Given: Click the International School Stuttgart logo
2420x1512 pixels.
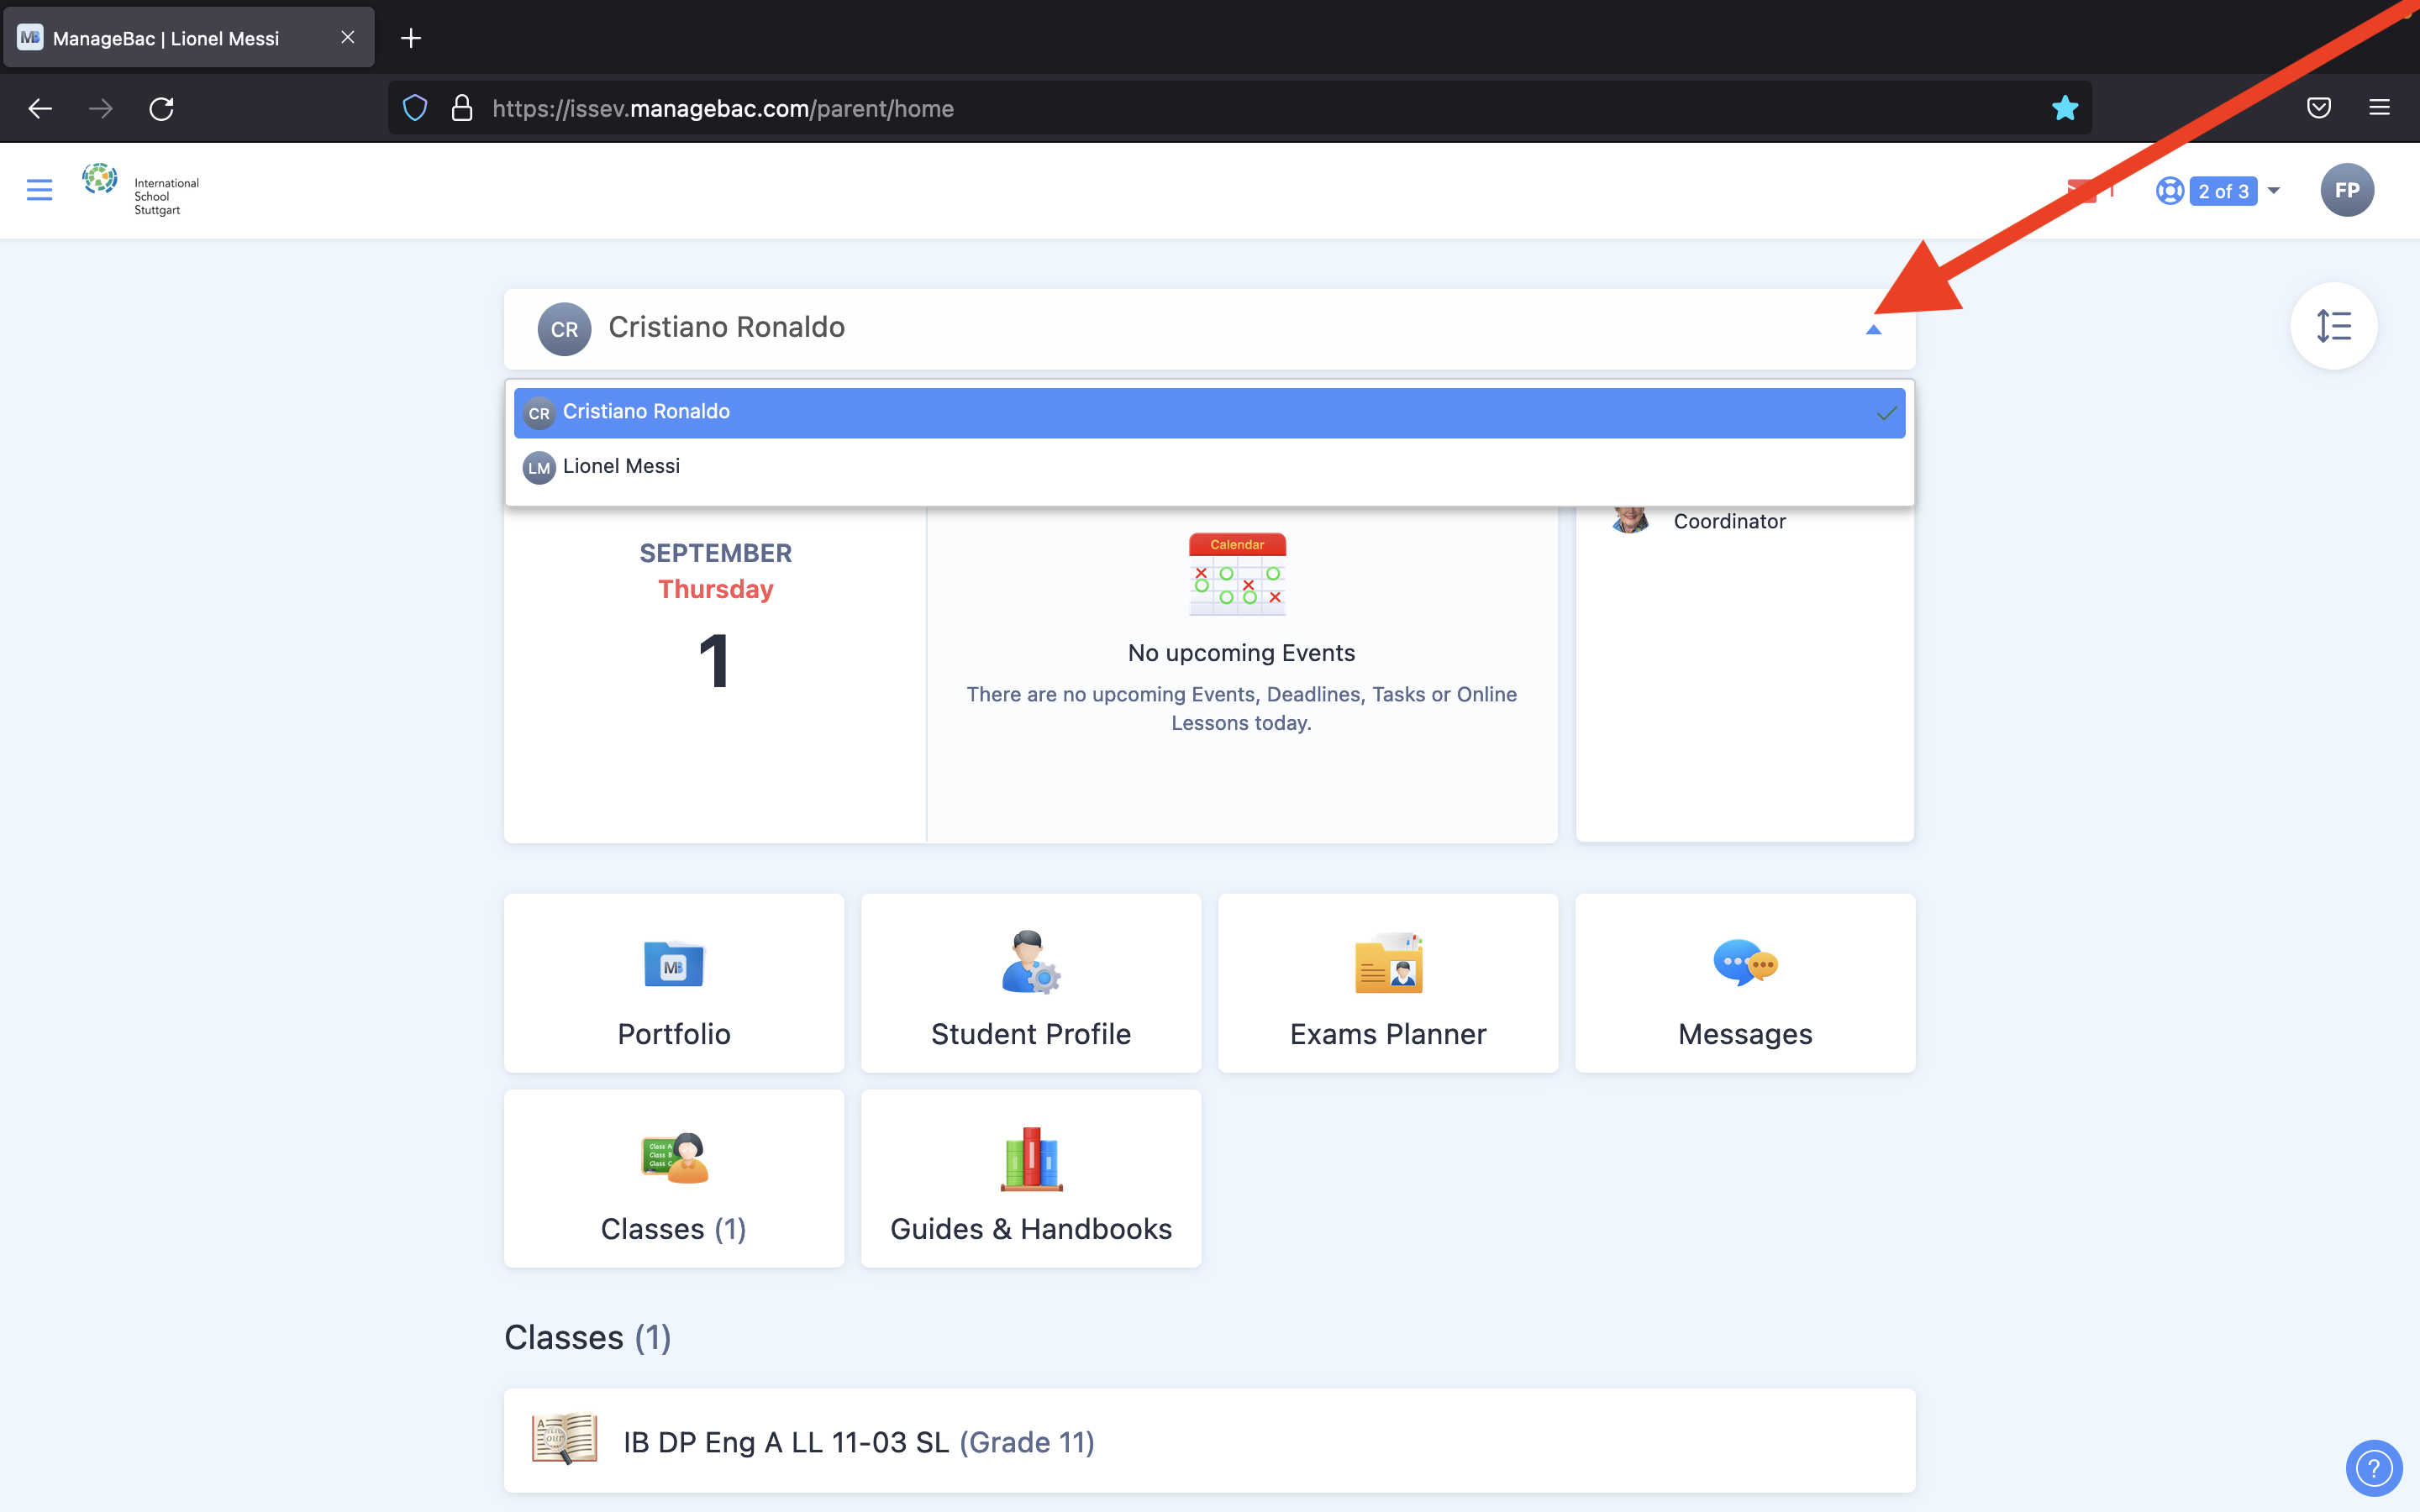Looking at the screenshot, I should tap(141, 190).
